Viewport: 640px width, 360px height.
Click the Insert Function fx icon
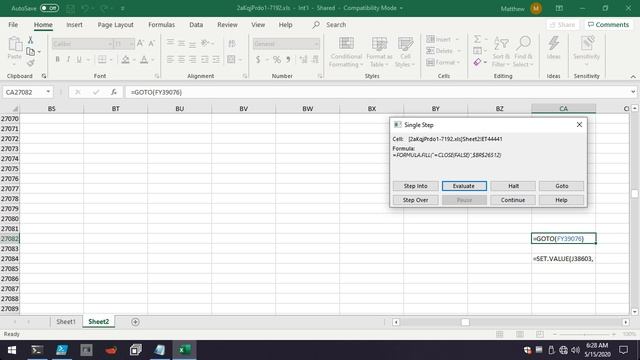click(113, 92)
